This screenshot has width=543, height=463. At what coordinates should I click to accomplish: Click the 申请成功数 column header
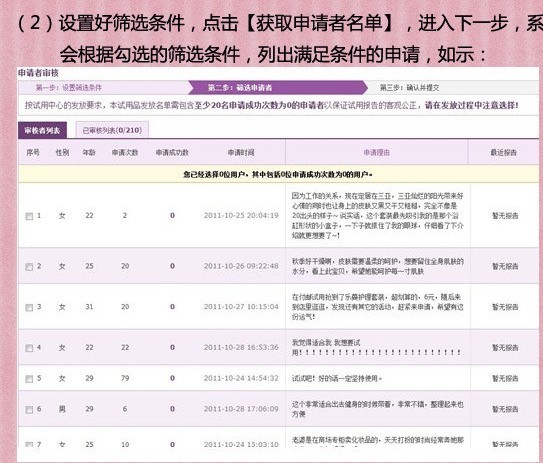[172, 152]
